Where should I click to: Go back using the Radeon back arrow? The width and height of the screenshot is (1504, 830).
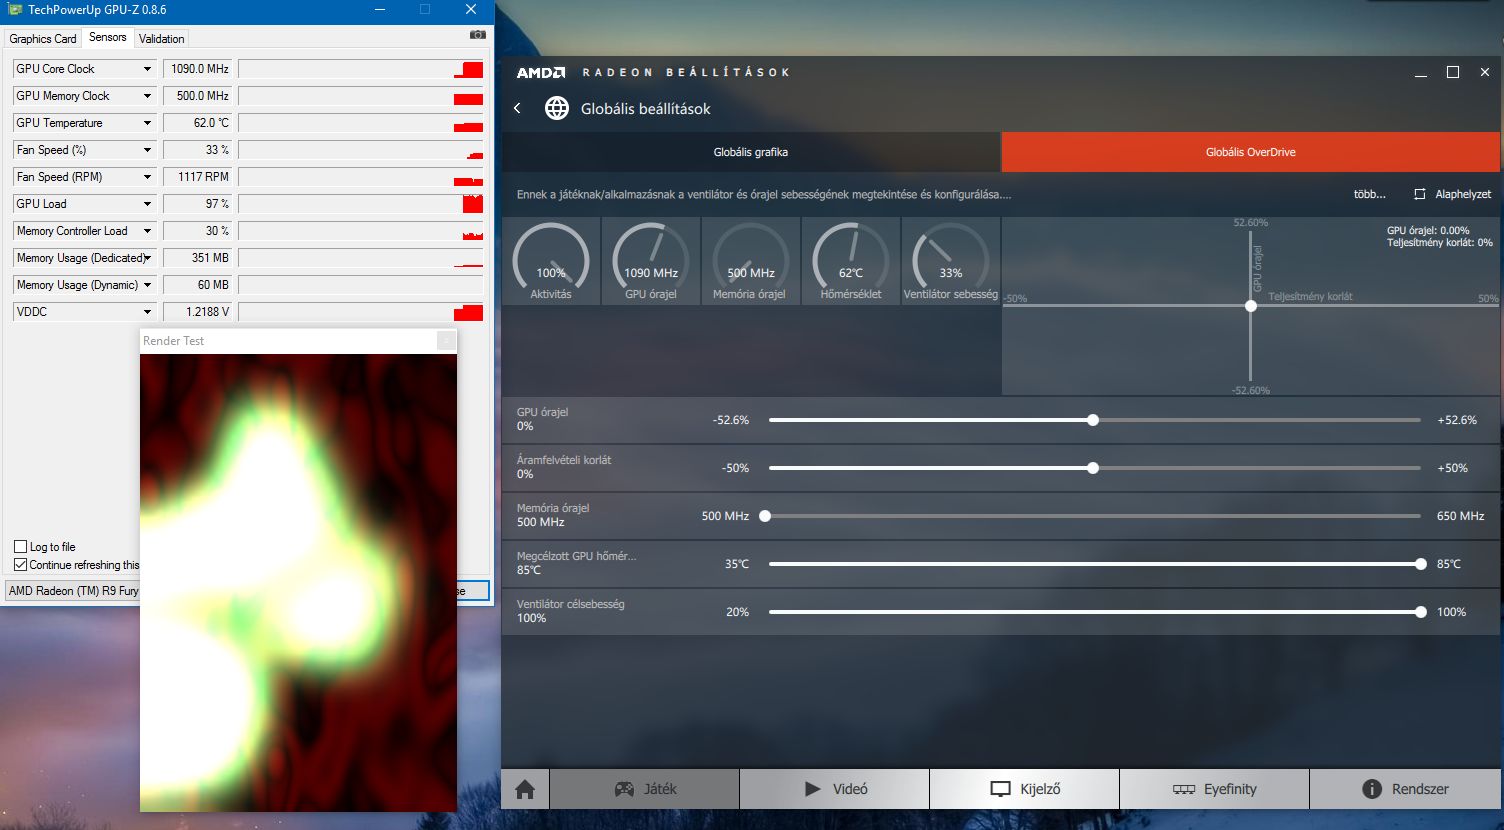click(517, 108)
